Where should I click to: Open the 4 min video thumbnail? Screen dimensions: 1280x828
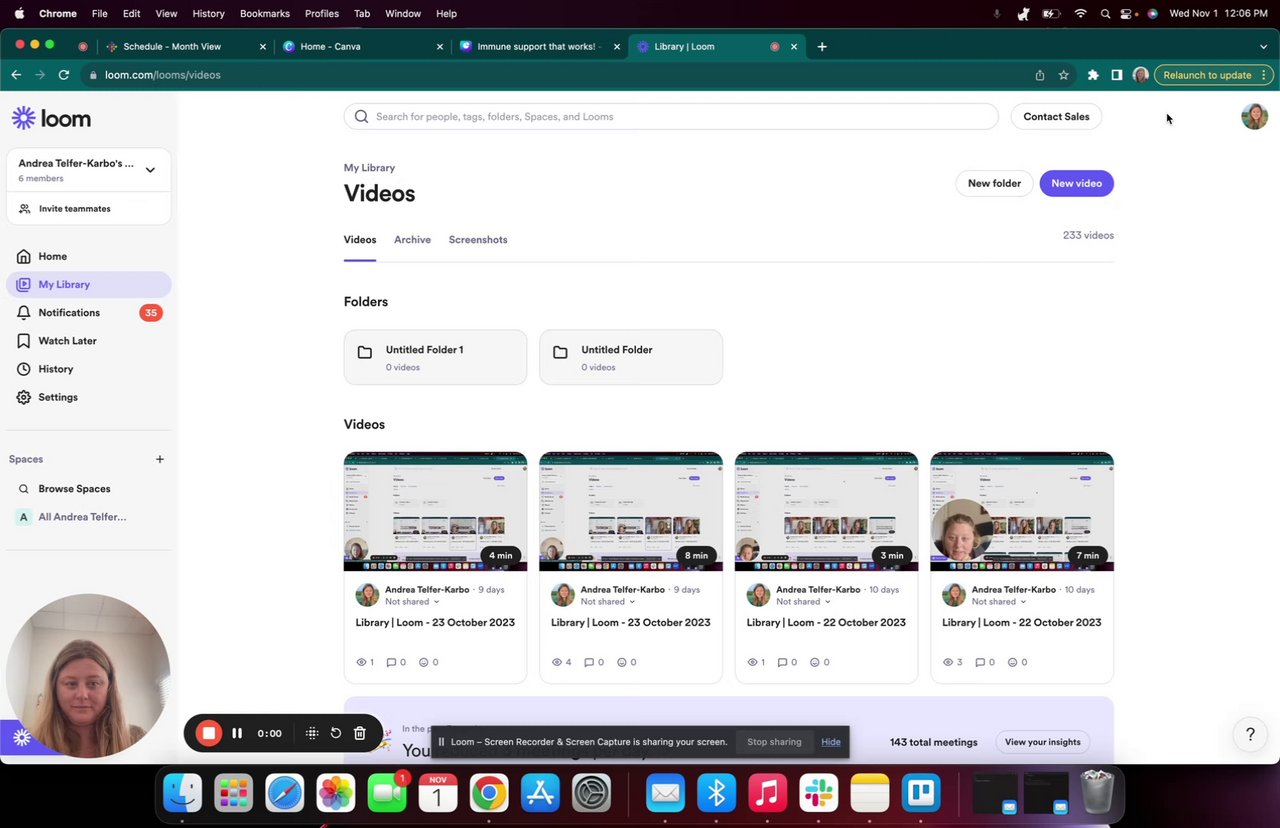[435, 511]
